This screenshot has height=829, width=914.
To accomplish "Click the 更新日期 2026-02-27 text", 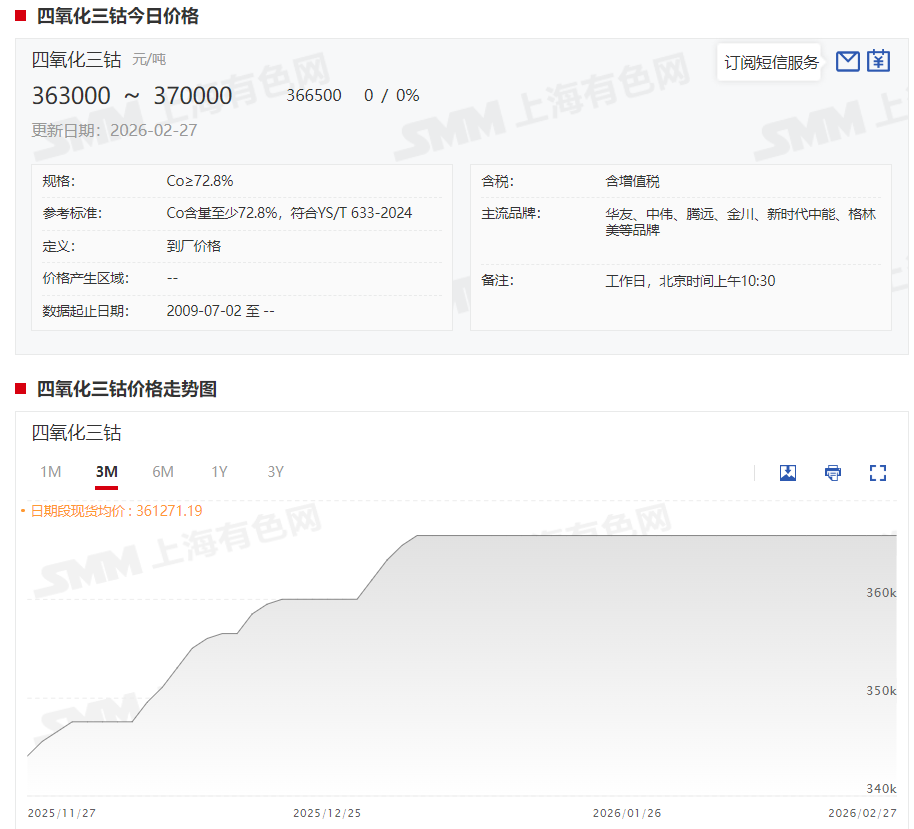I will (x=114, y=130).
